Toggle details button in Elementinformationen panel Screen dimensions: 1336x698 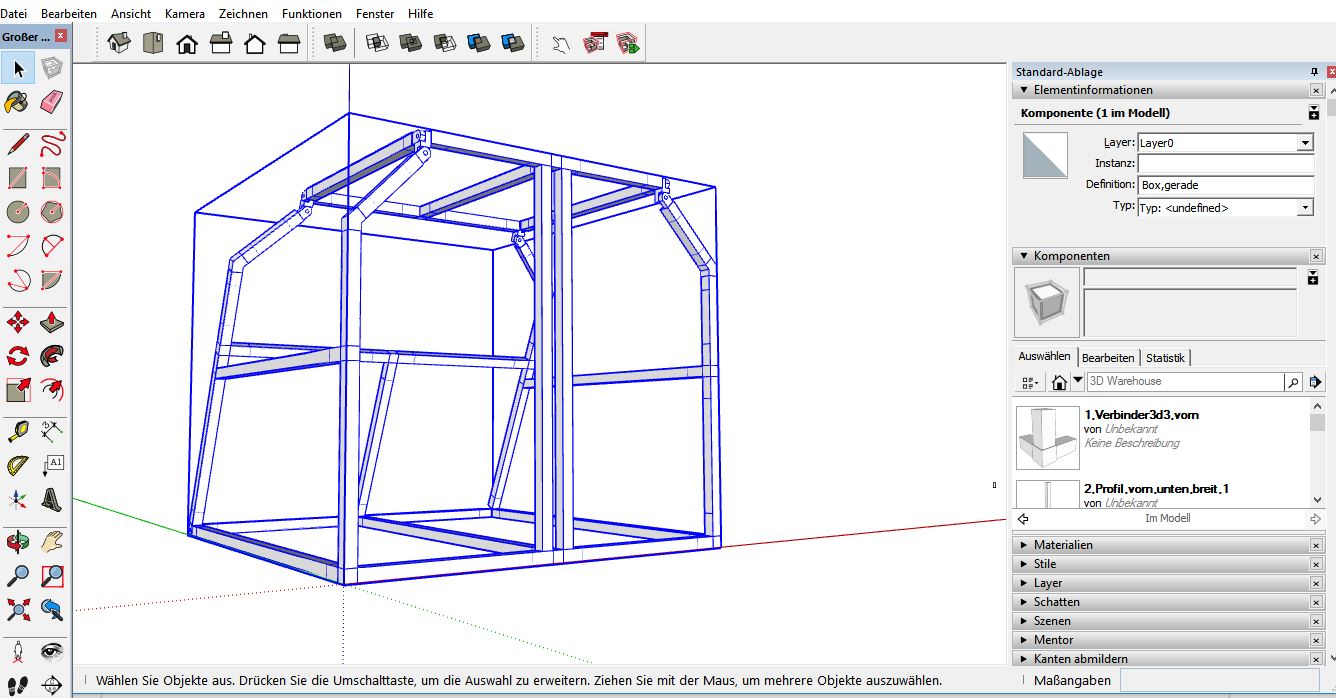tap(1314, 114)
